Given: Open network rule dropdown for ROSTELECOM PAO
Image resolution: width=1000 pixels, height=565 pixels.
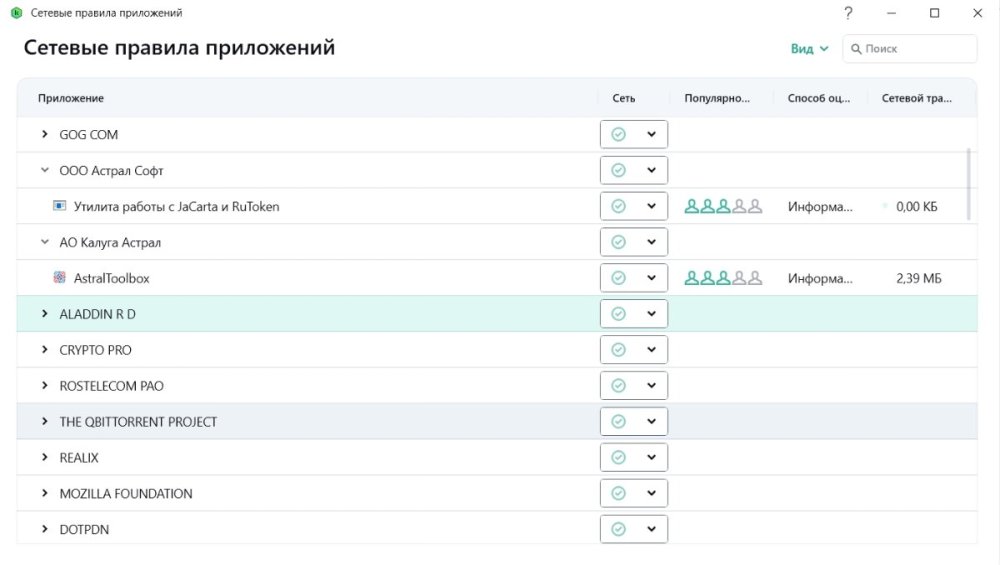Looking at the screenshot, I should [651, 385].
